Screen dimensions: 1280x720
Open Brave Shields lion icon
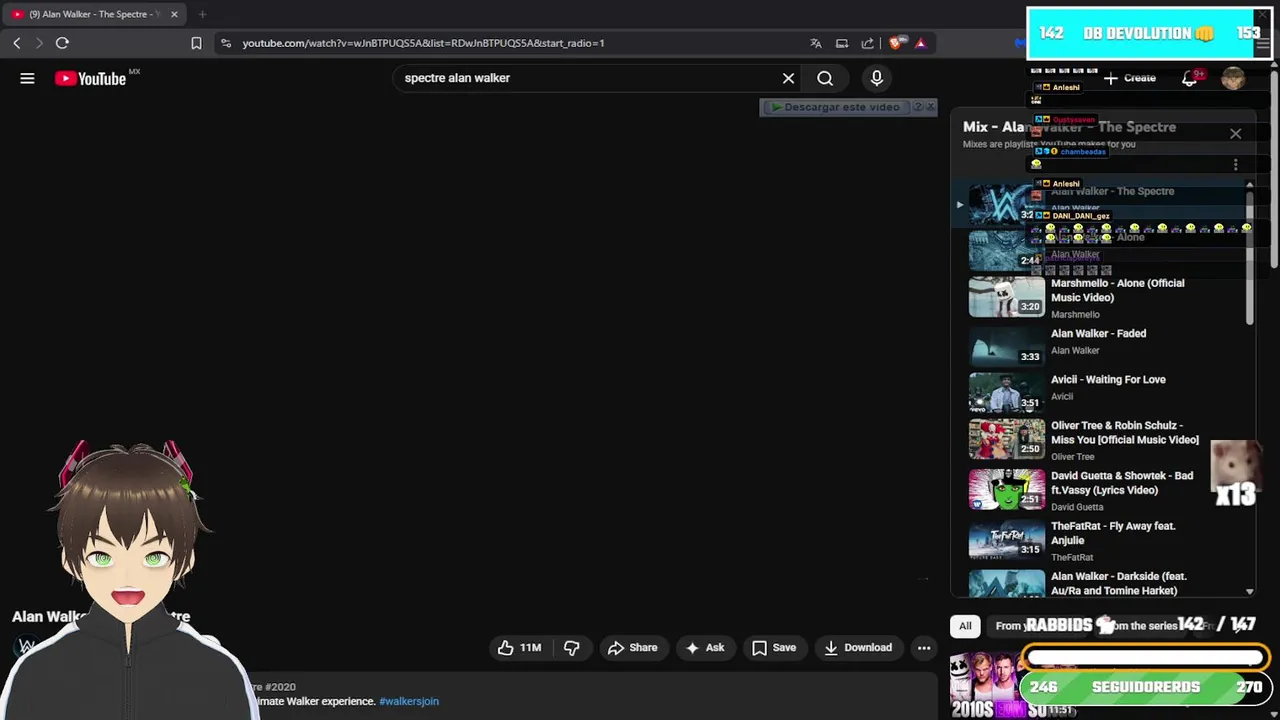pos(897,43)
